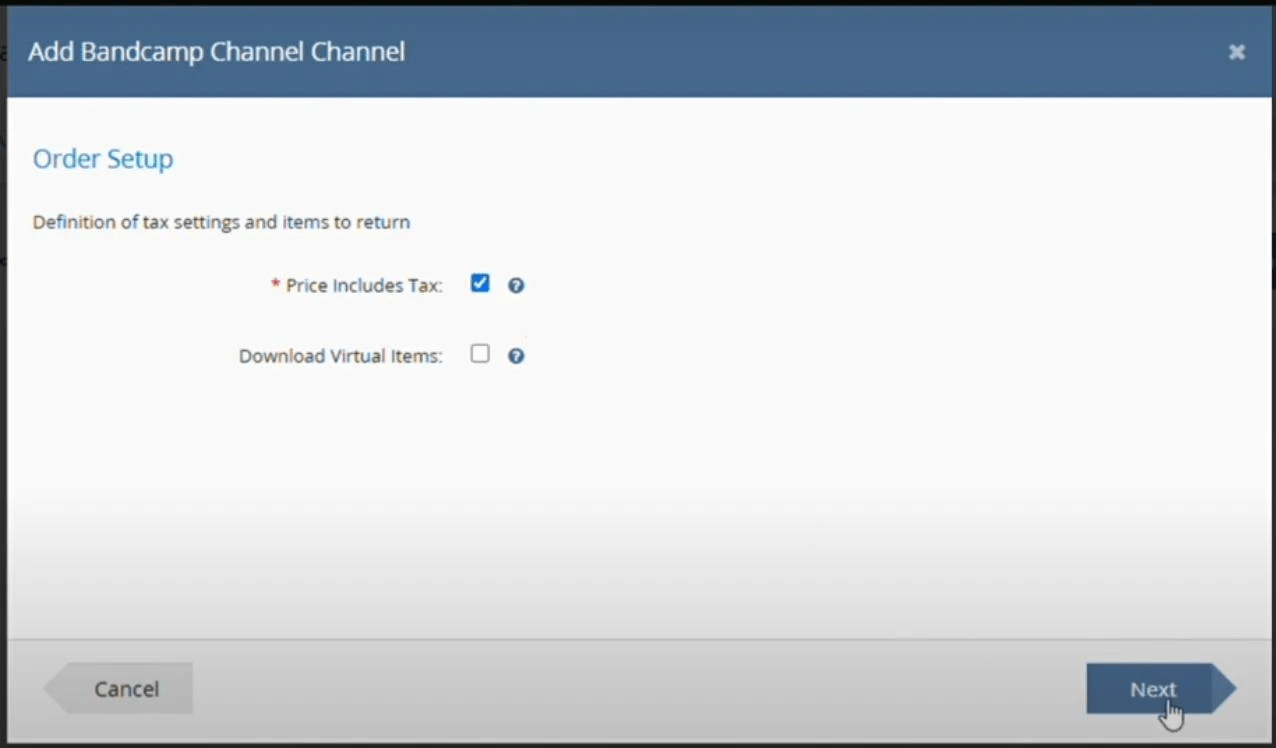This screenshot has width=1276, height=748.
Task: Enable the Download Virtual Items checkbox
Action: click(480, 354)
